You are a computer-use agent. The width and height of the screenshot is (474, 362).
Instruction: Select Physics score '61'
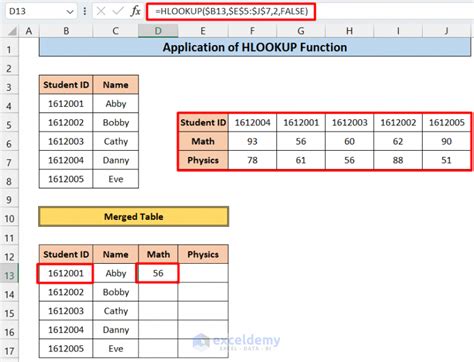coord(301,160)
